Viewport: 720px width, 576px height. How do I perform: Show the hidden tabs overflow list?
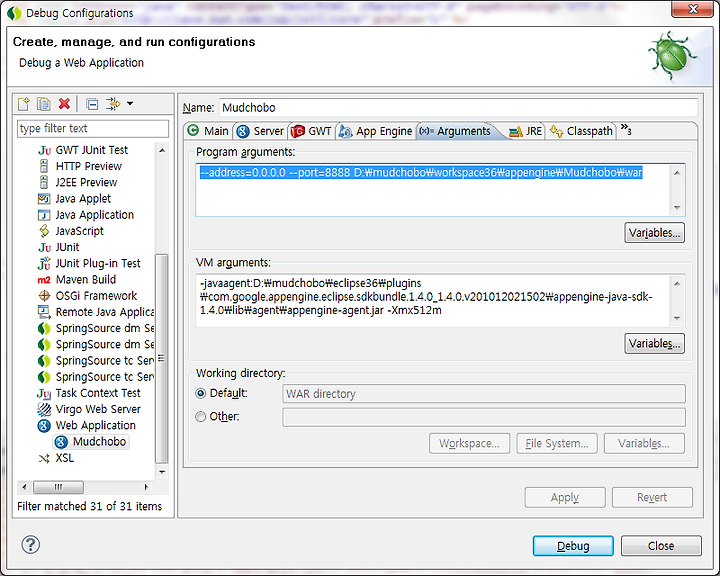tap(626, 129)
